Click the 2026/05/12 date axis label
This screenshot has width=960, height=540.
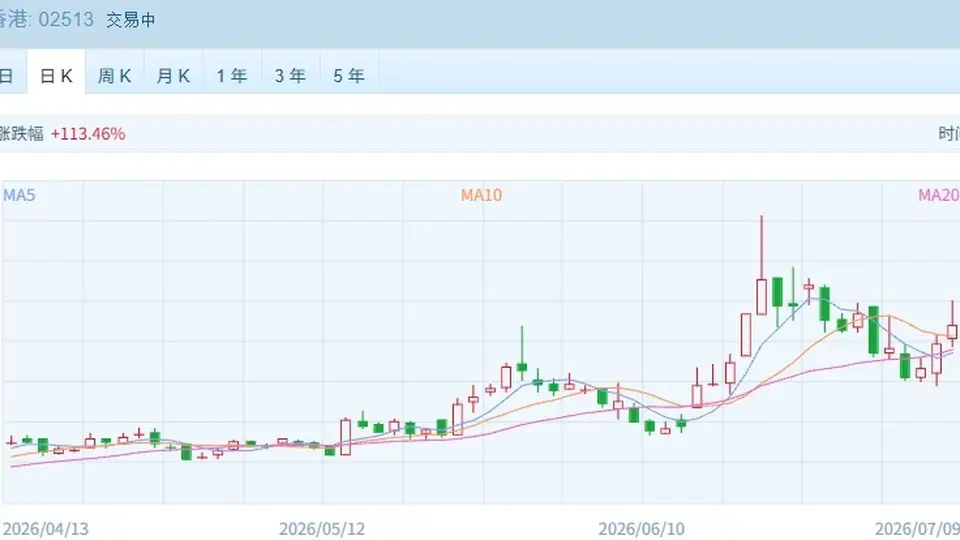click(322, 529)
